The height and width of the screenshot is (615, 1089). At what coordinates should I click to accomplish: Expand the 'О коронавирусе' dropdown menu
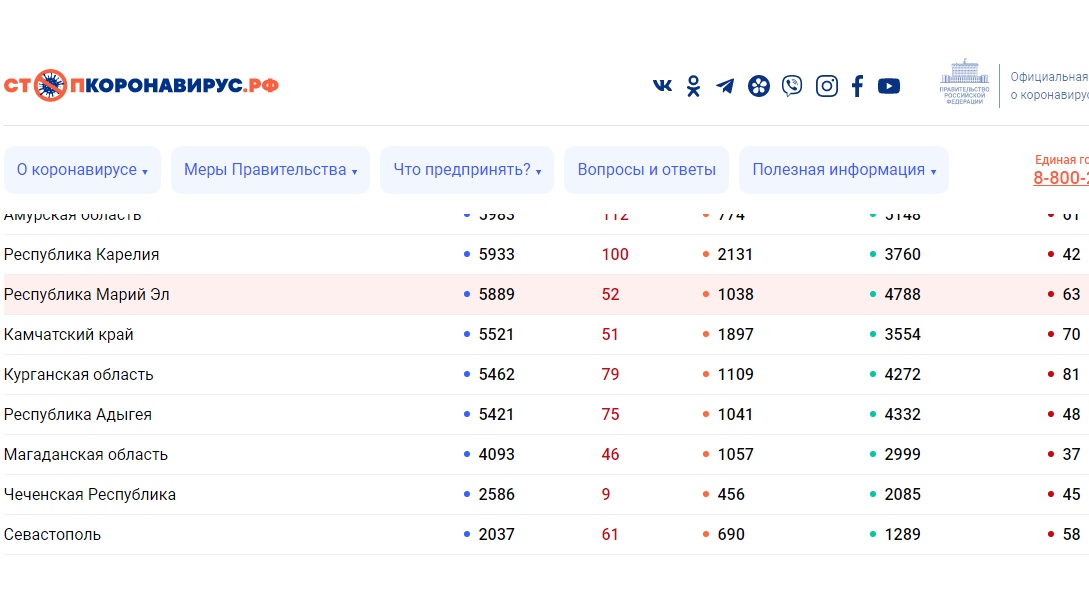pyautogui.click(x=82, y=170)
